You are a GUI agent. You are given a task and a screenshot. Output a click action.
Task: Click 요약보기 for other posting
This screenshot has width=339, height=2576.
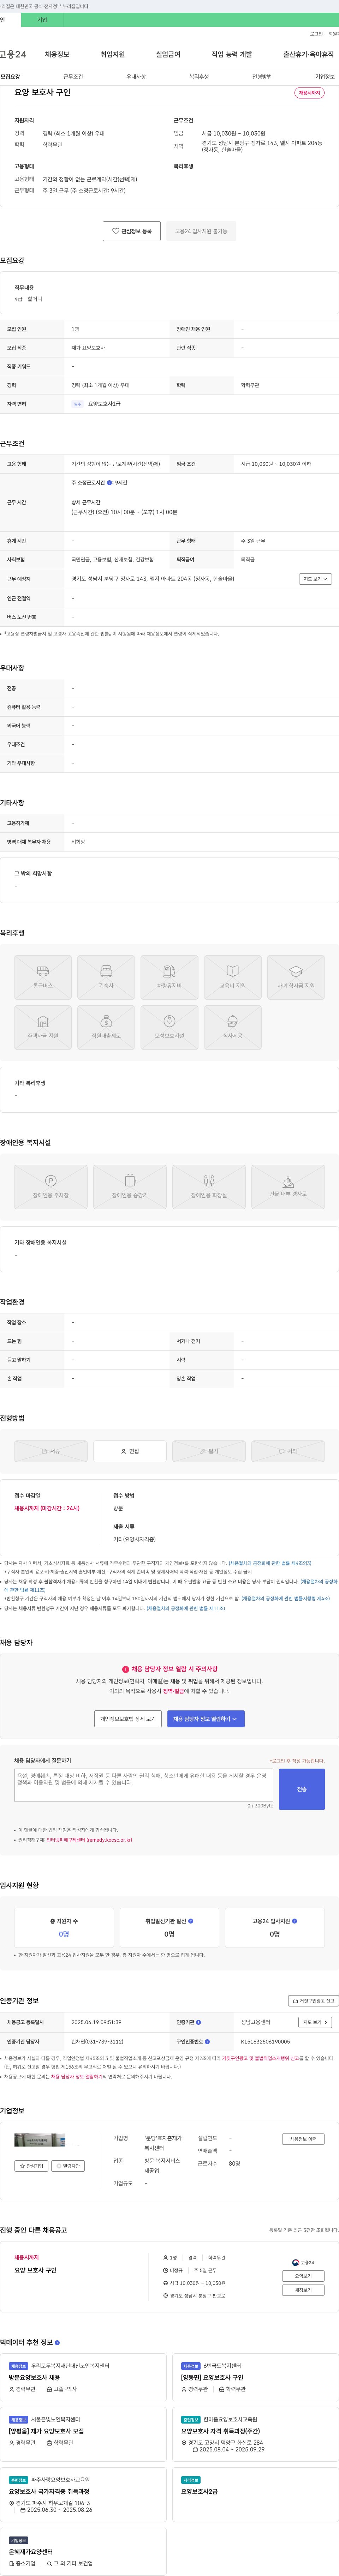[303, 2276]
